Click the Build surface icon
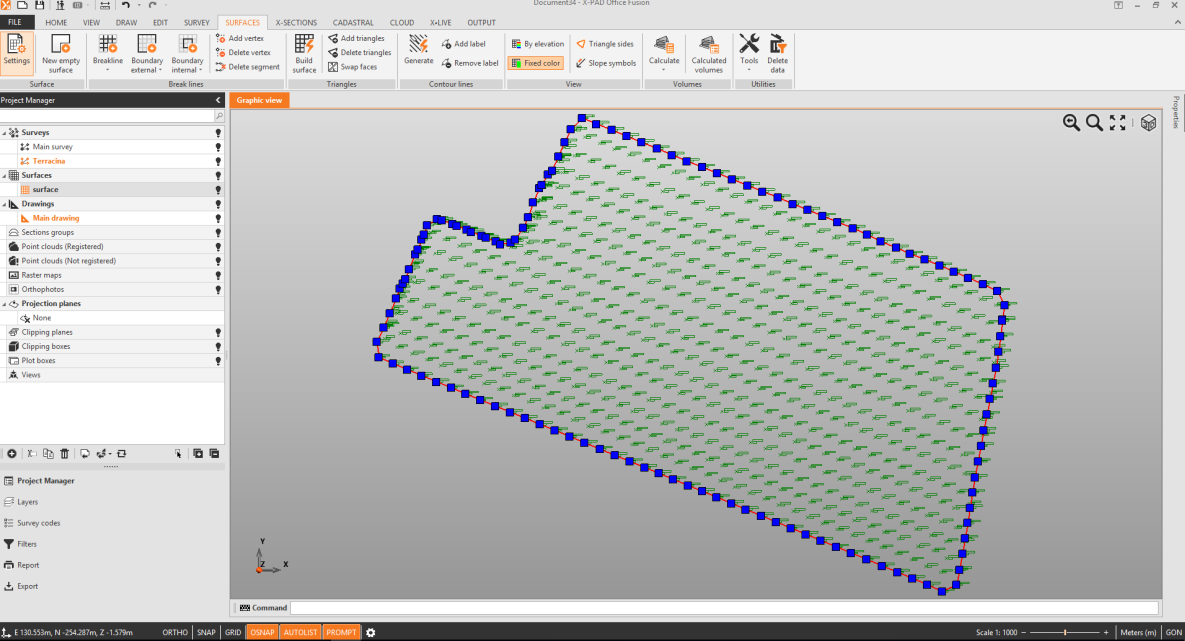Screen dimensions: 1185x641 [304, 46]
